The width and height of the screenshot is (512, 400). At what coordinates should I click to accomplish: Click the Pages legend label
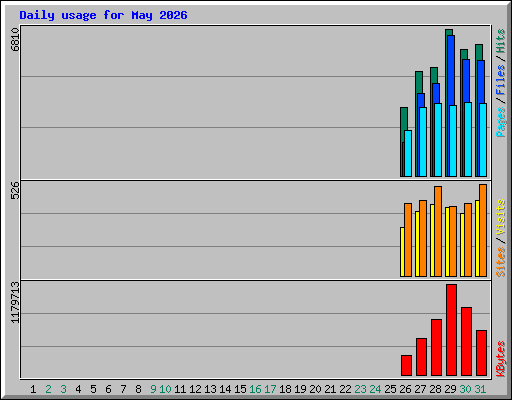tap(501, 122)
